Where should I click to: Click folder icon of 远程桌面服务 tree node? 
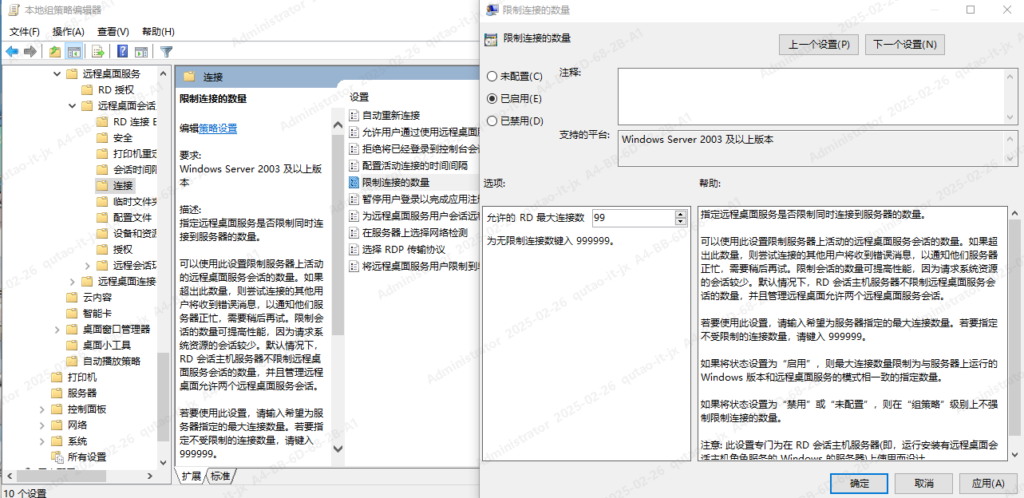(72, 74)
